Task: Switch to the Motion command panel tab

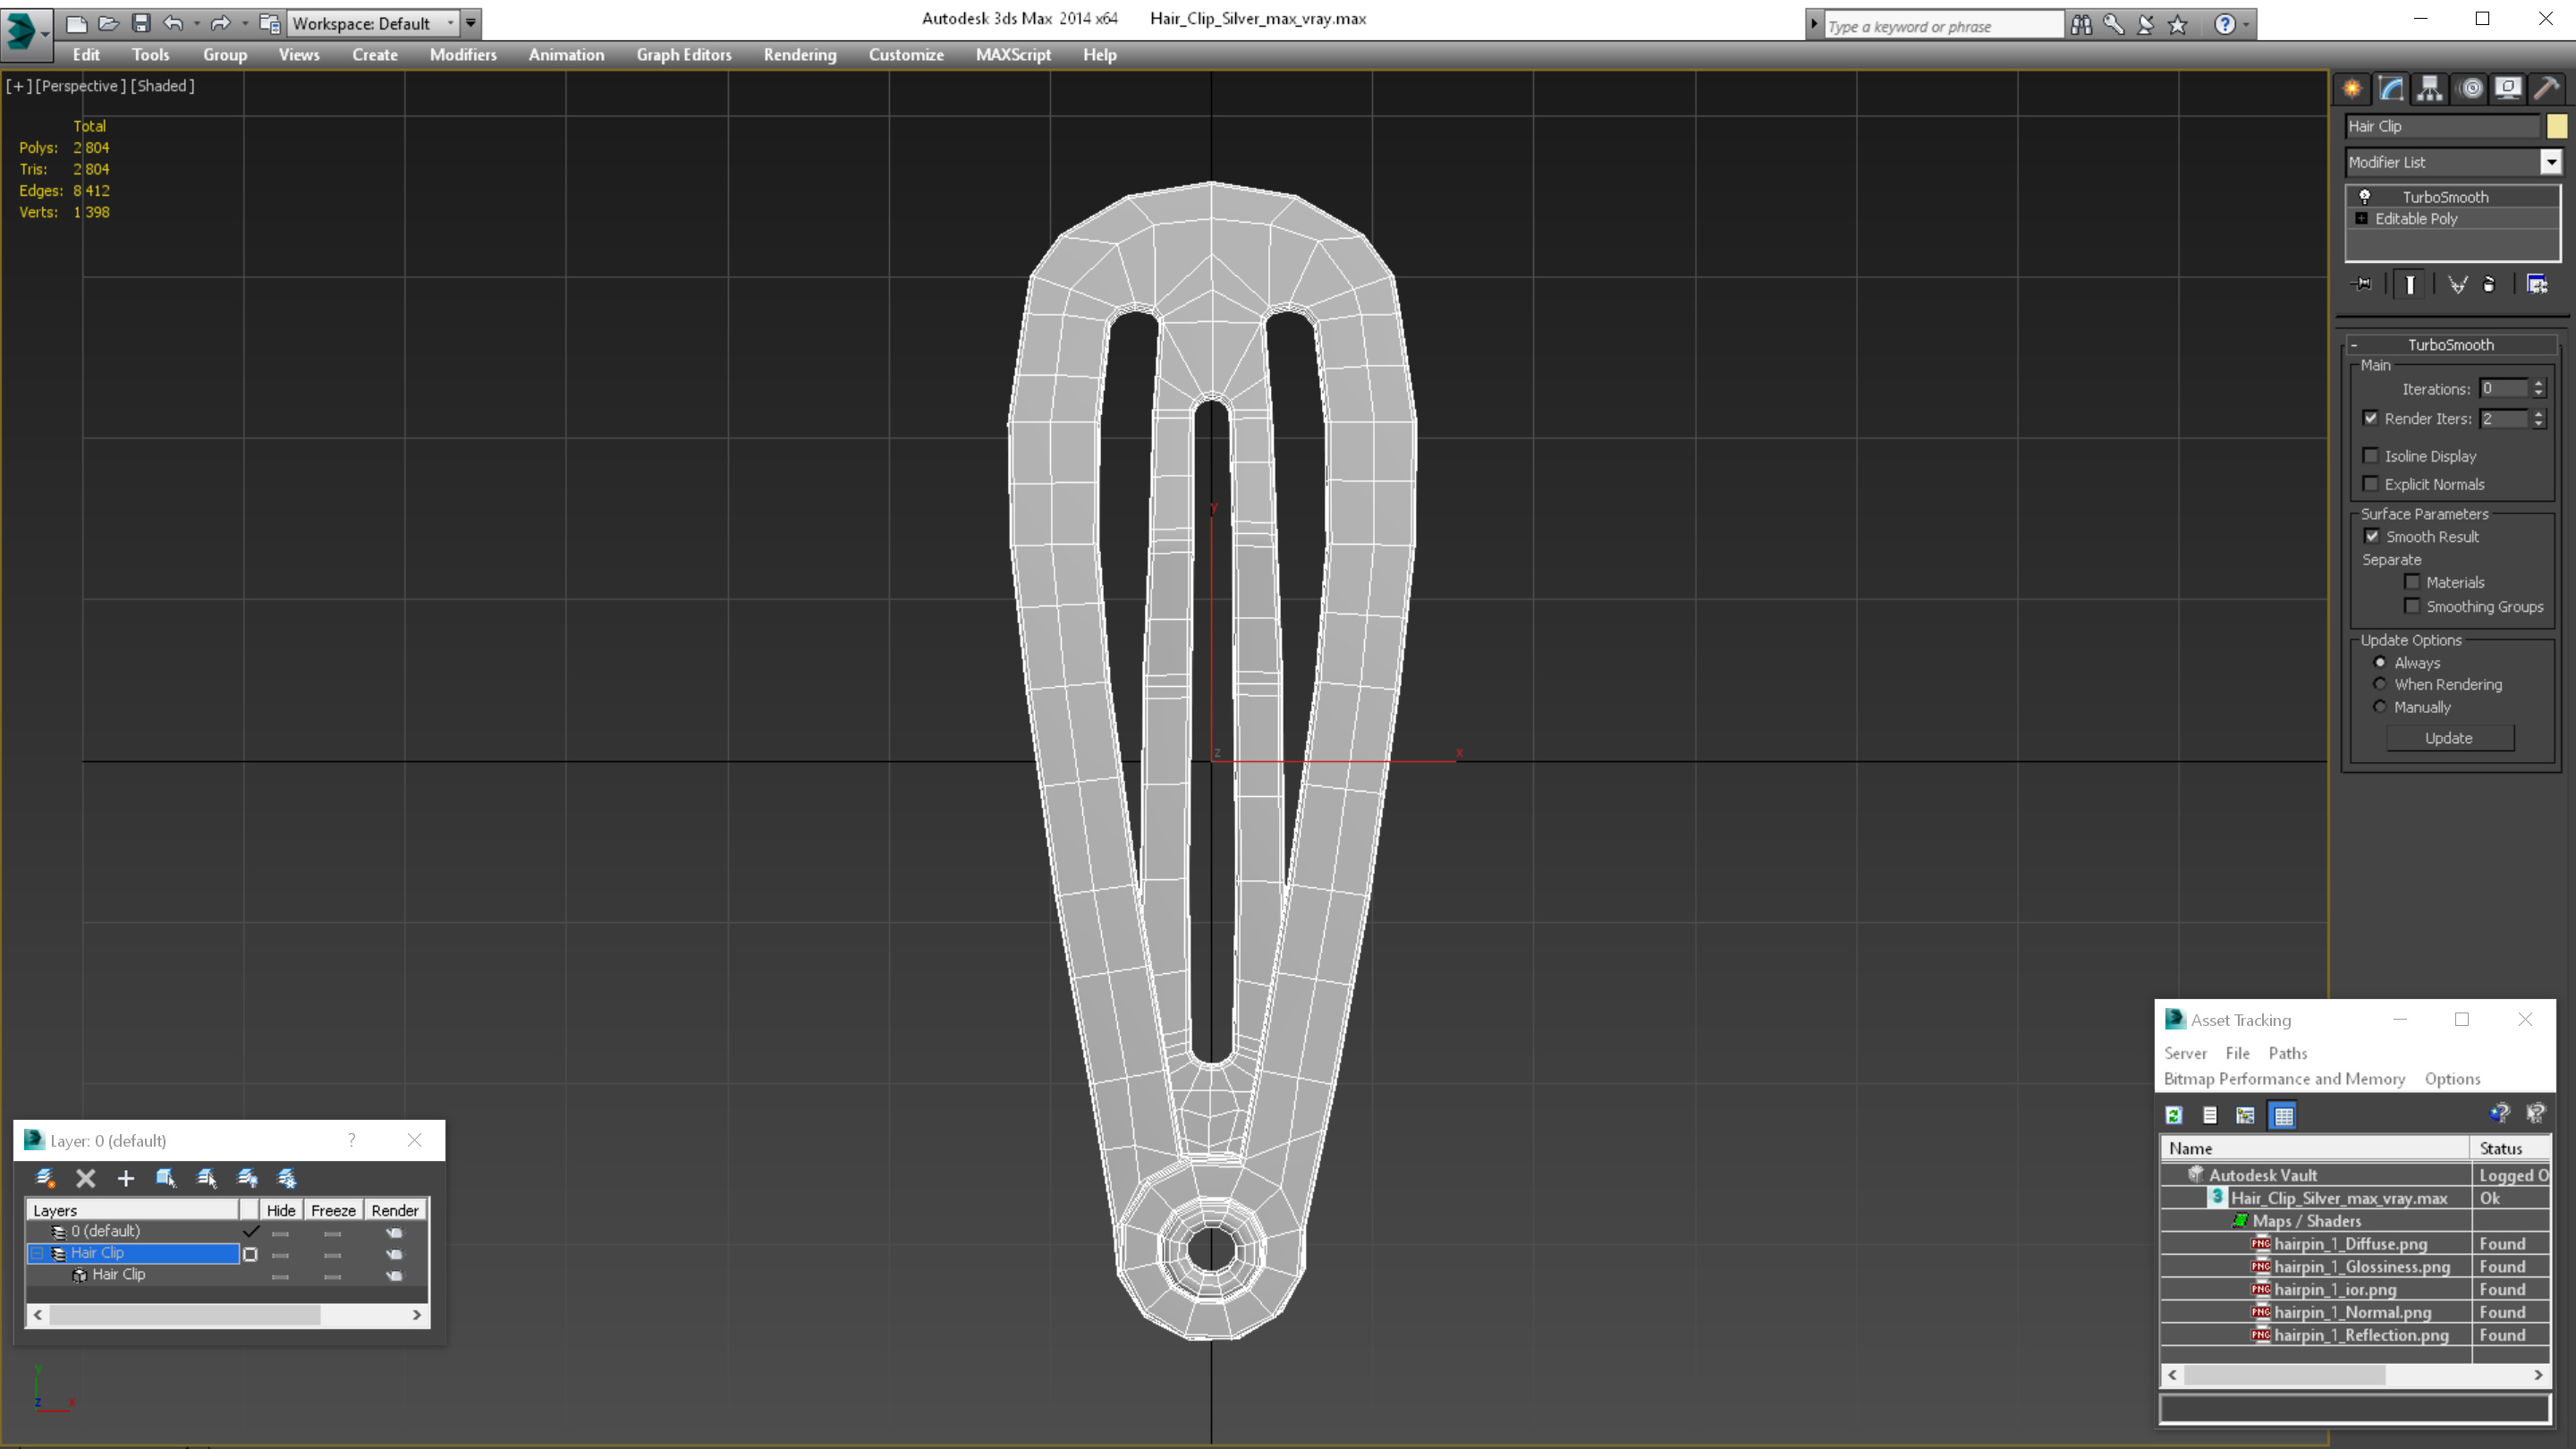Action: (x=2470, y=88)
